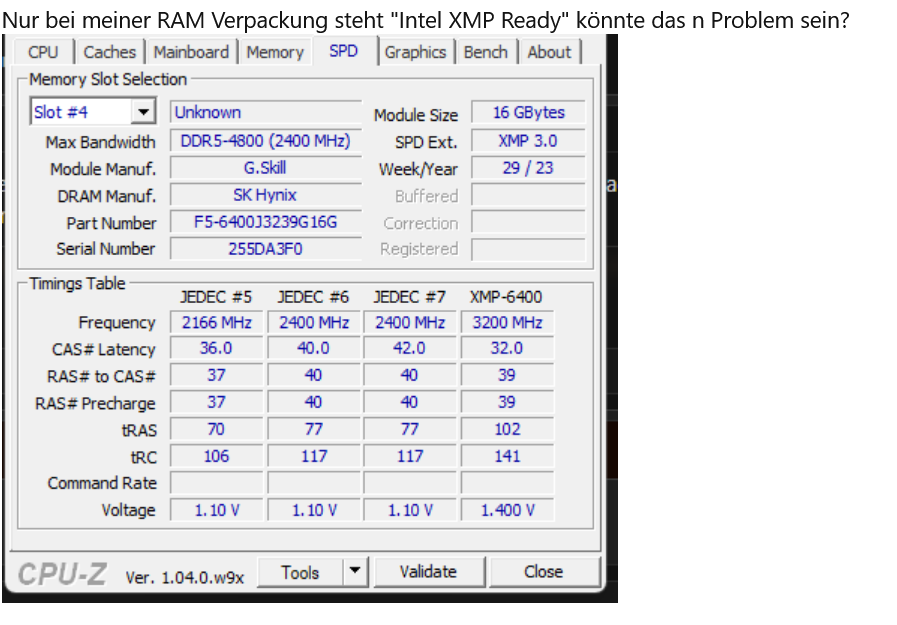The height and width of the screenshot is (625, 897).
Task: Click the JEDEC #7 column header
Action: [410, 297]
